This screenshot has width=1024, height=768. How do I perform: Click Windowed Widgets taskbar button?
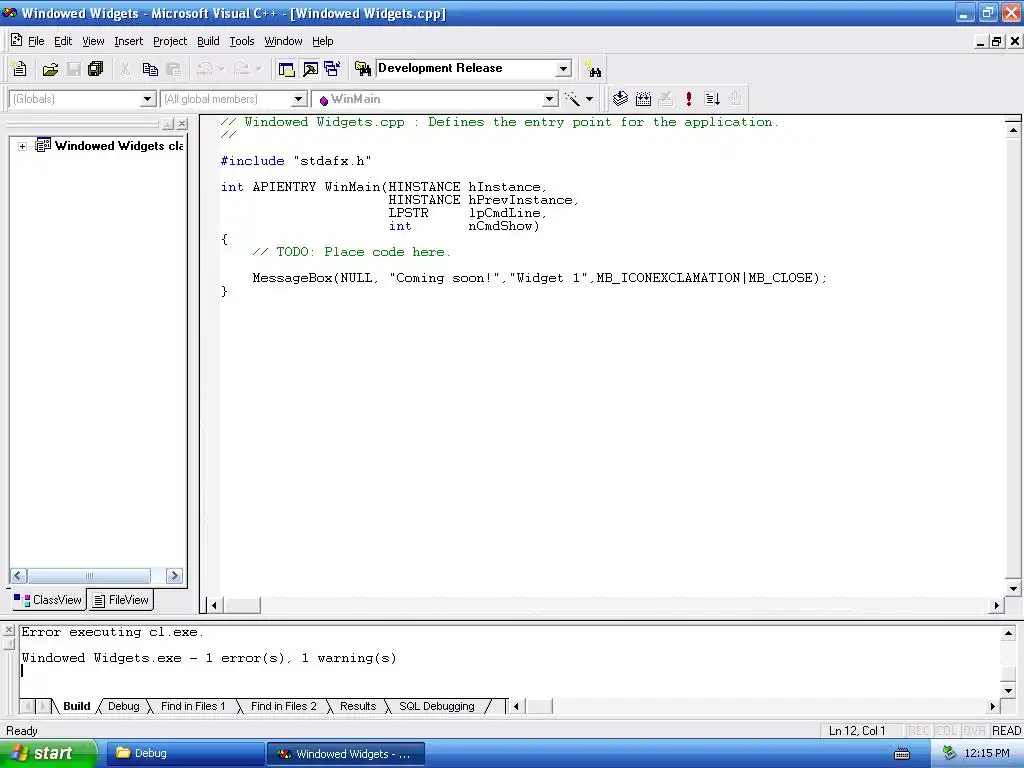[x=346, y=754]
